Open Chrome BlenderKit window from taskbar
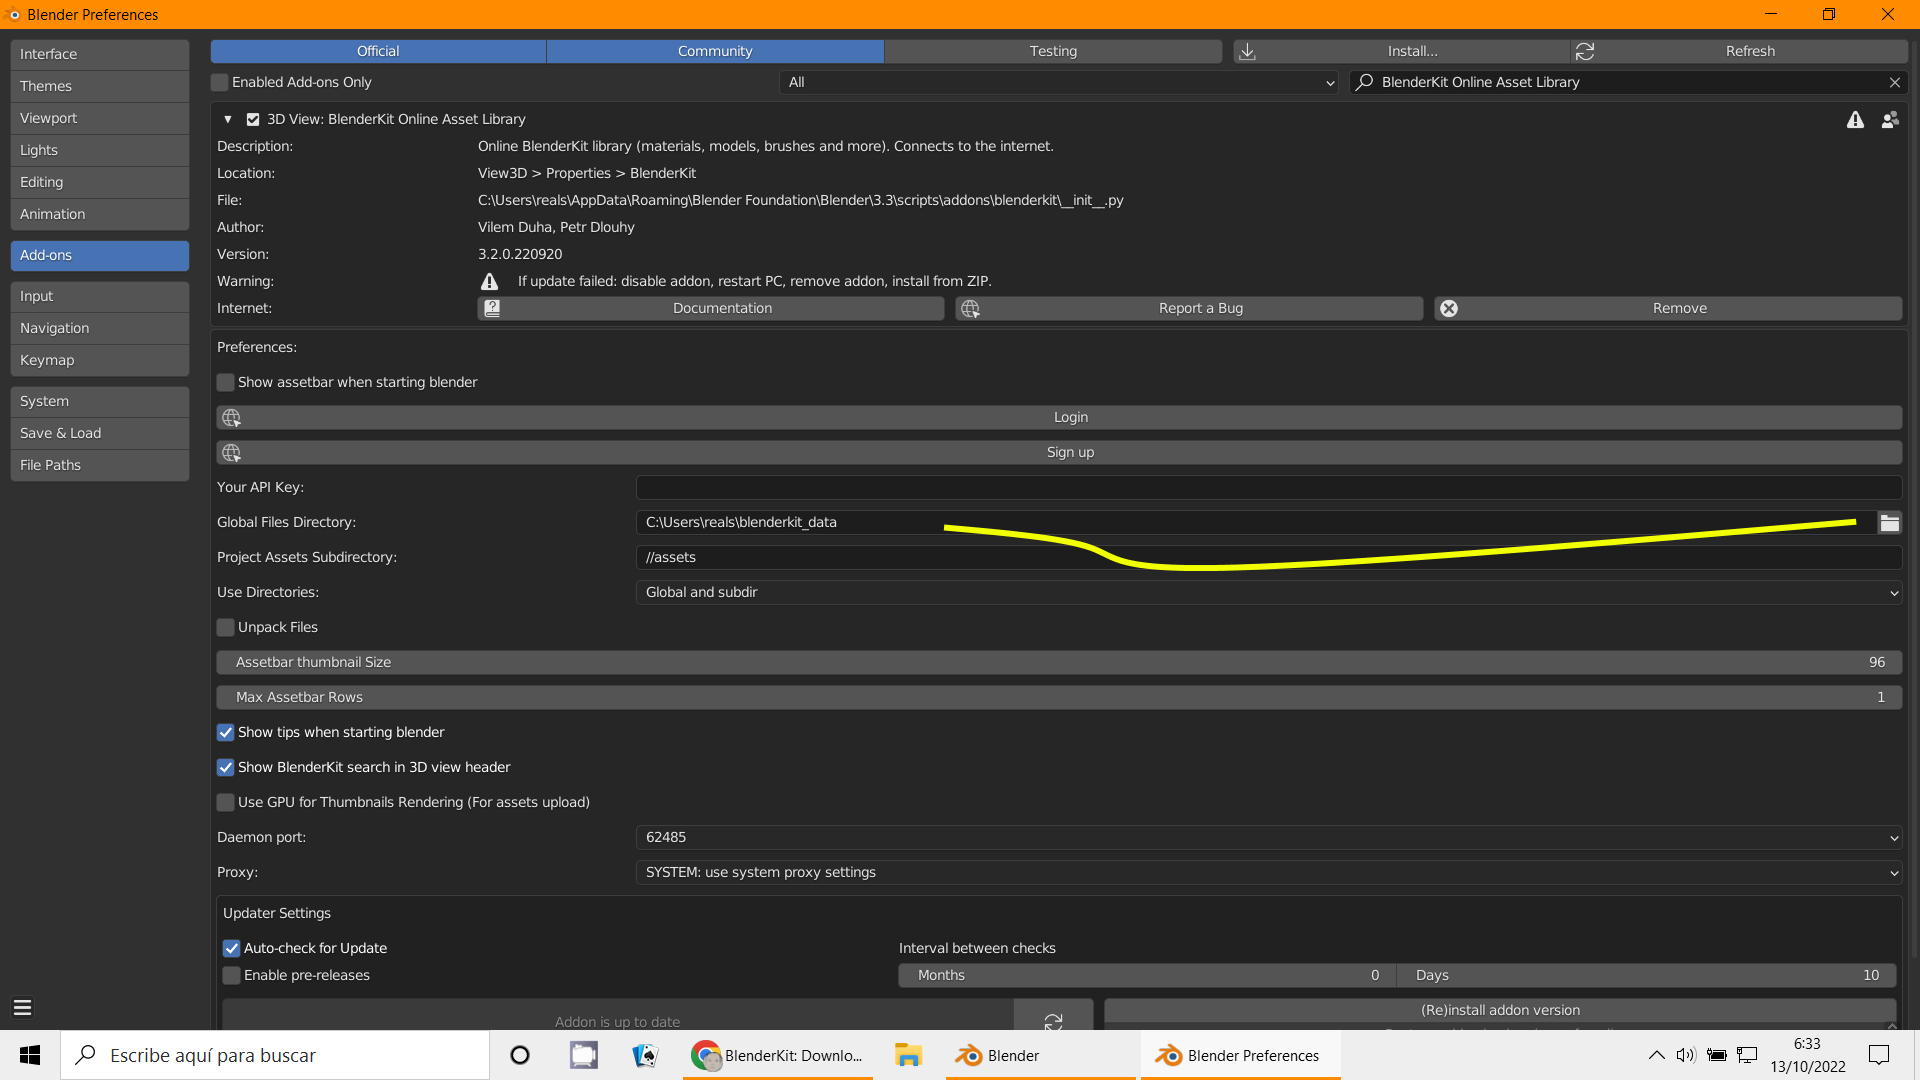 [x=778, y=1055]
